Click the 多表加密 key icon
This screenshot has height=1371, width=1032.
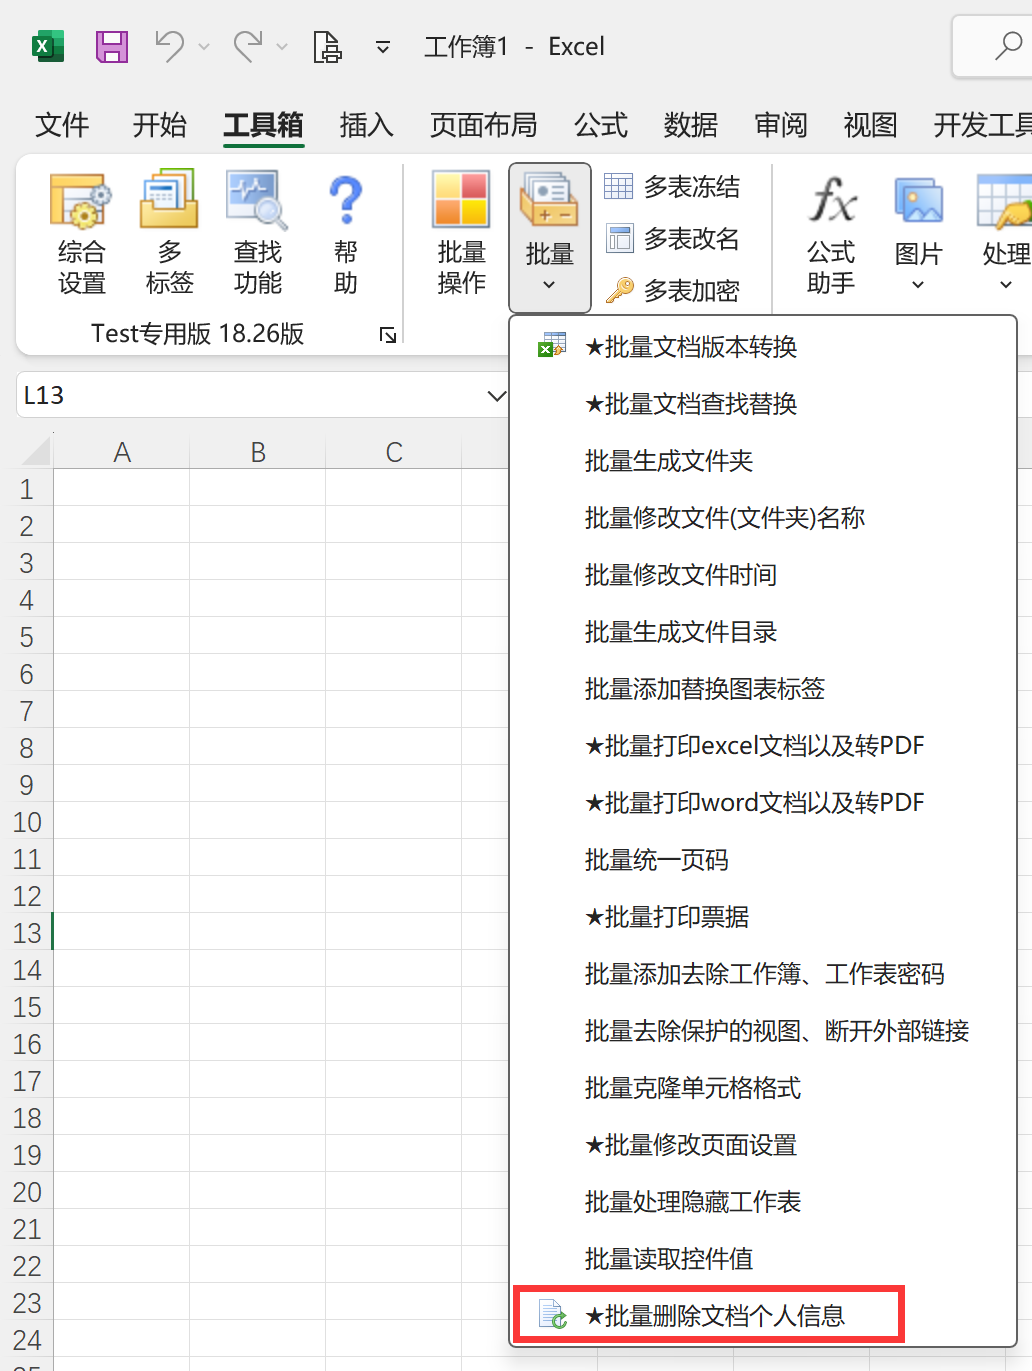(x=620, y=290)
